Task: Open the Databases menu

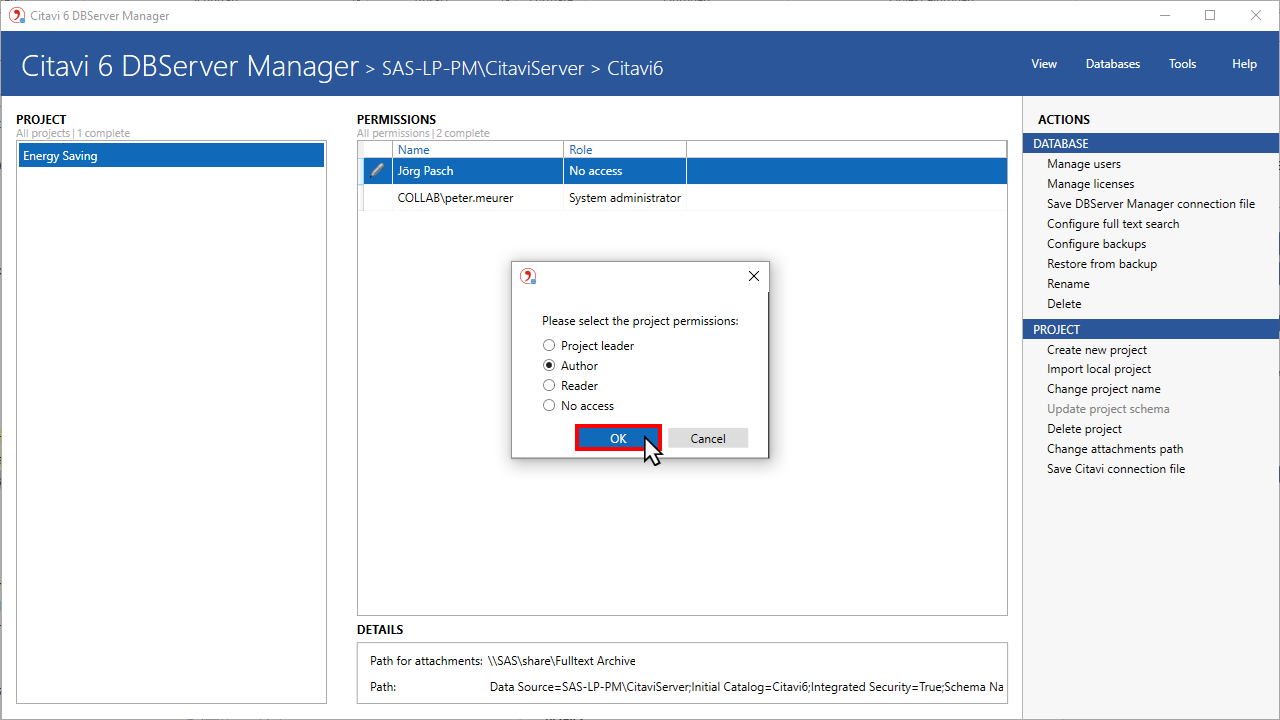Action: (1112, 64)
